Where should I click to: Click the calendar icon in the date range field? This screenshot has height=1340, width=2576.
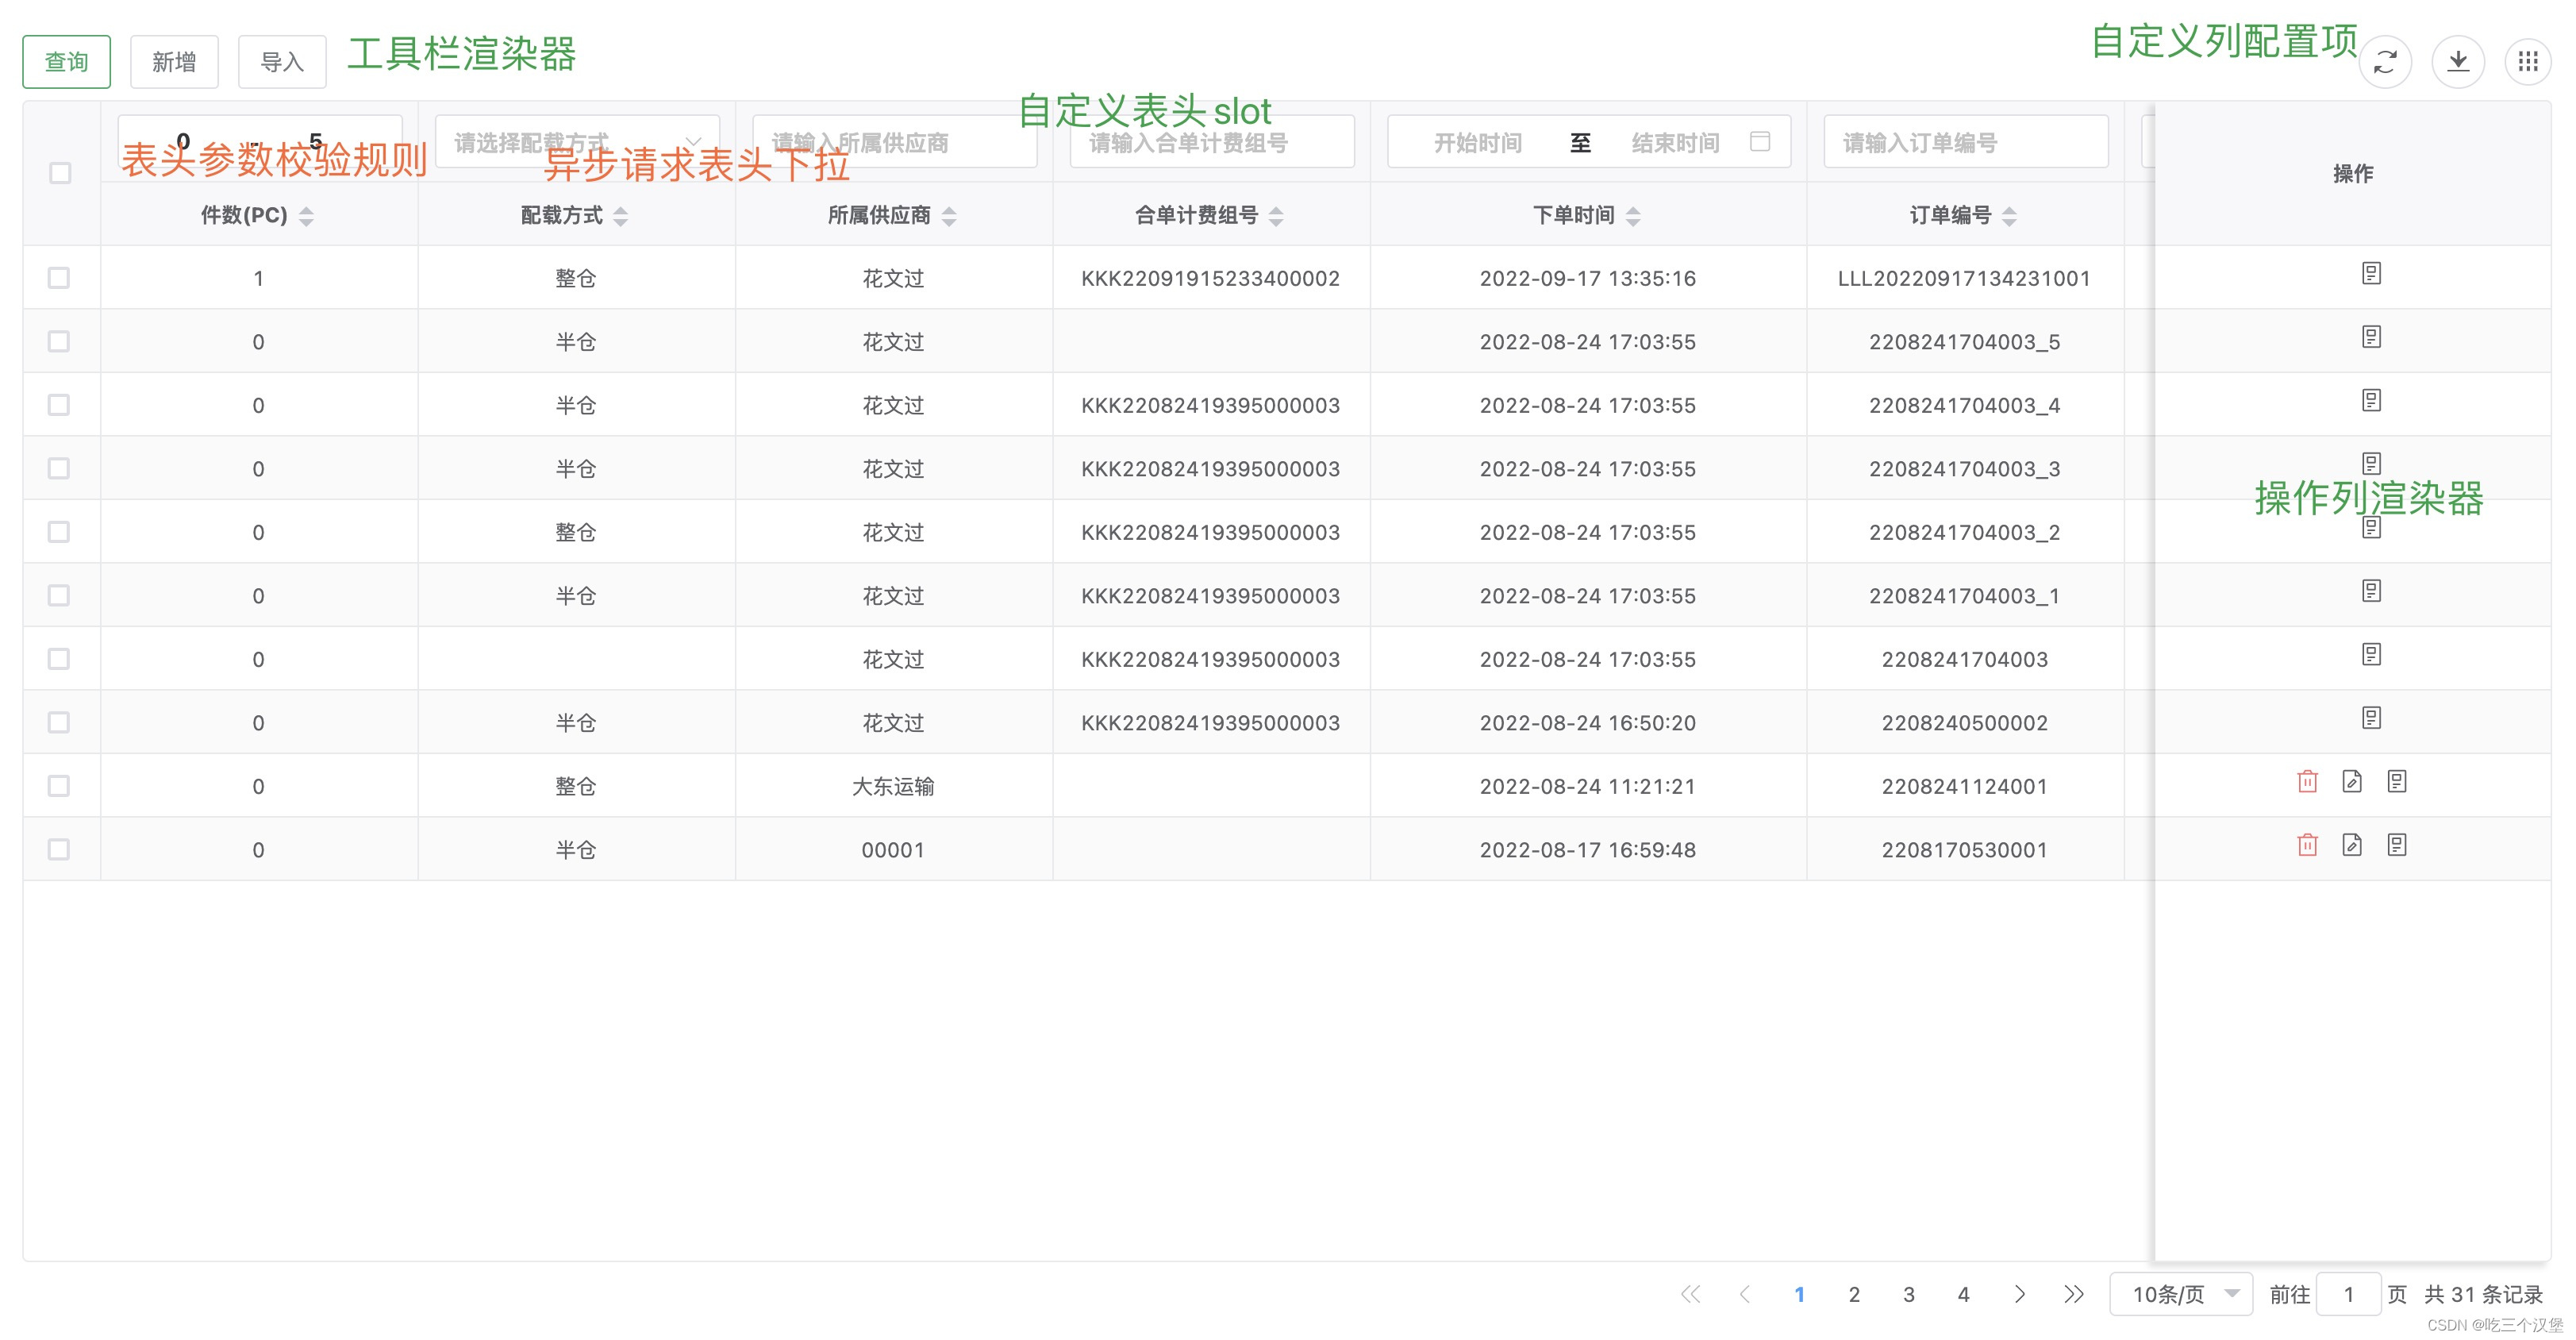coord(1760,142)
